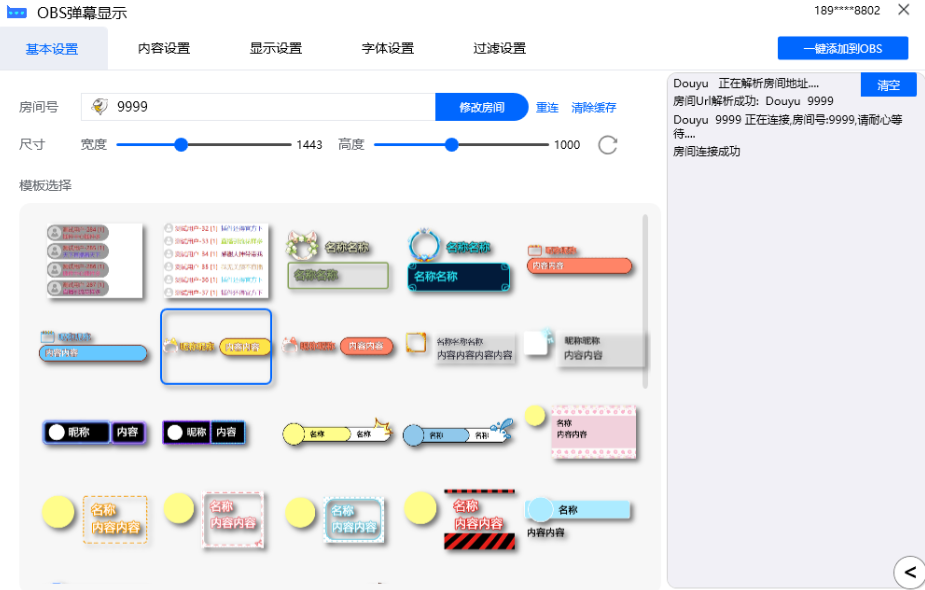Select the light-blue bar 名称 template

(578, 519)
